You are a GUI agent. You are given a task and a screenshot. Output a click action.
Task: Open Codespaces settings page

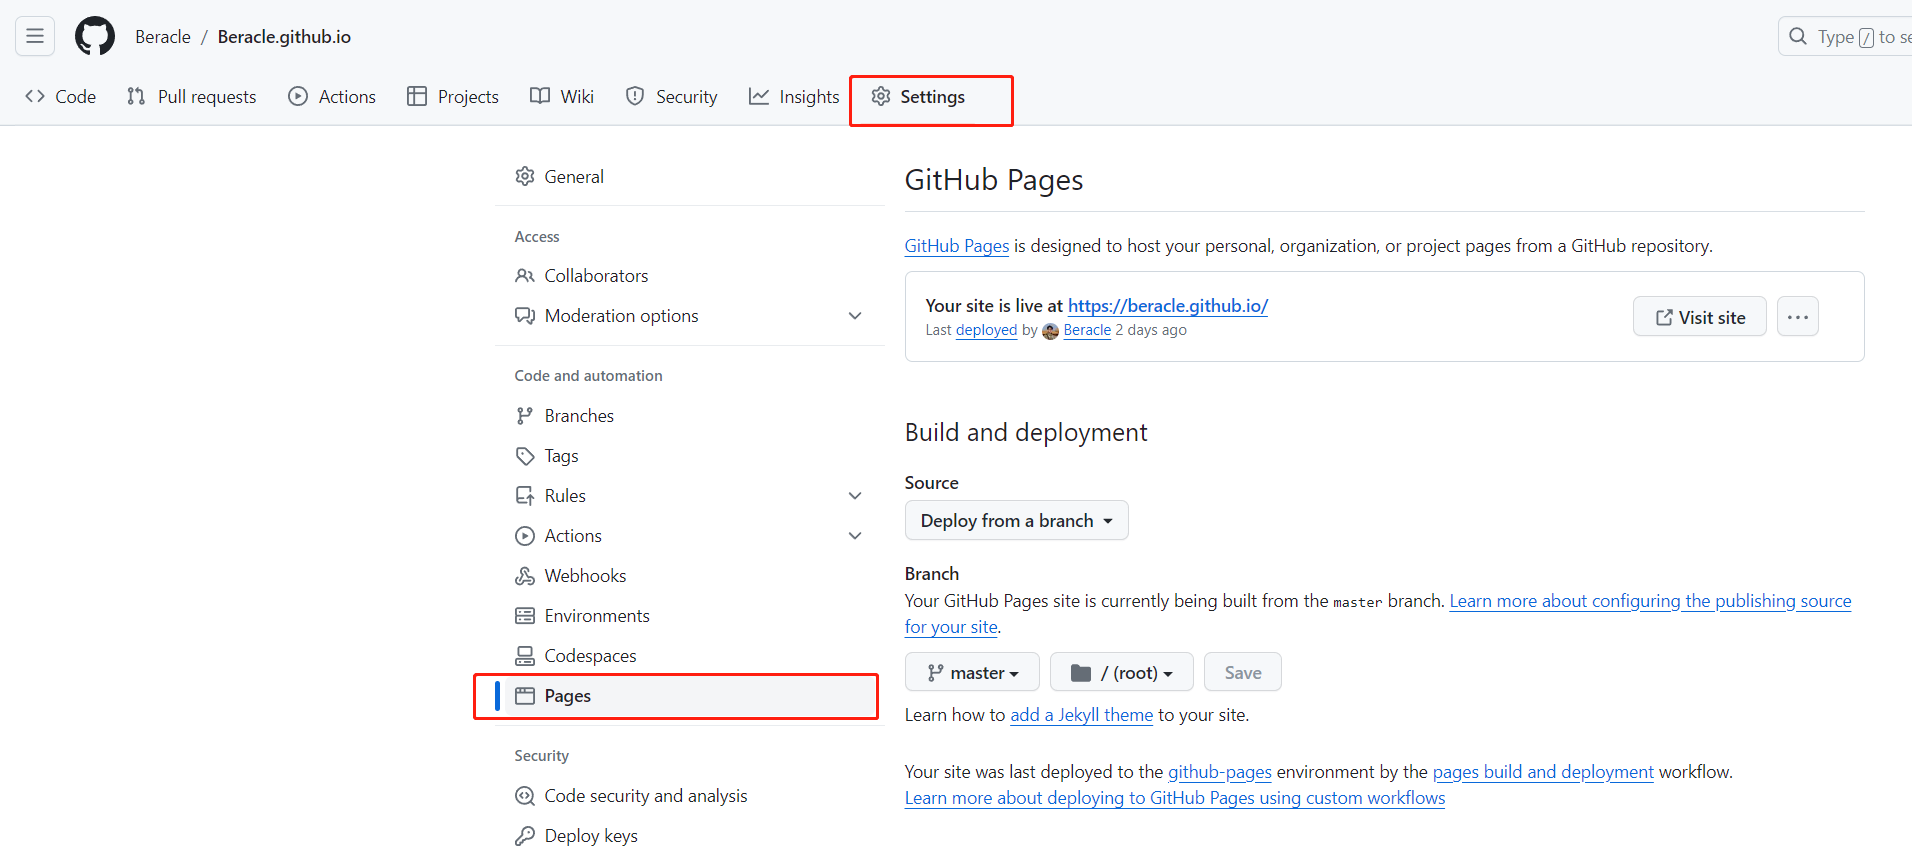(x=690, y=656)
